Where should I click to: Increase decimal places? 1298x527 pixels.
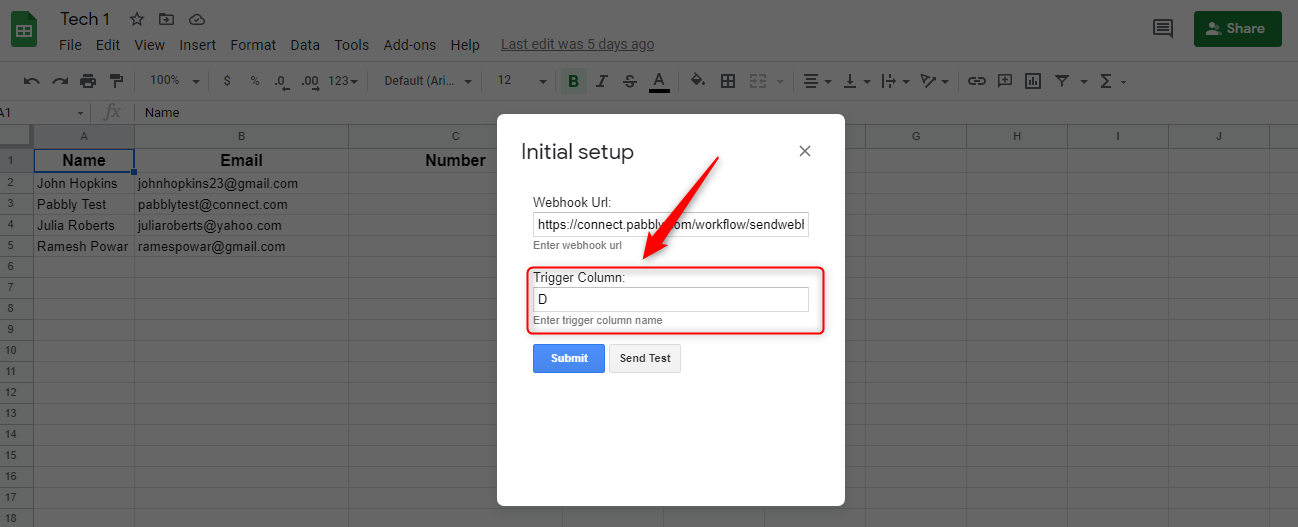click(310, 81)
